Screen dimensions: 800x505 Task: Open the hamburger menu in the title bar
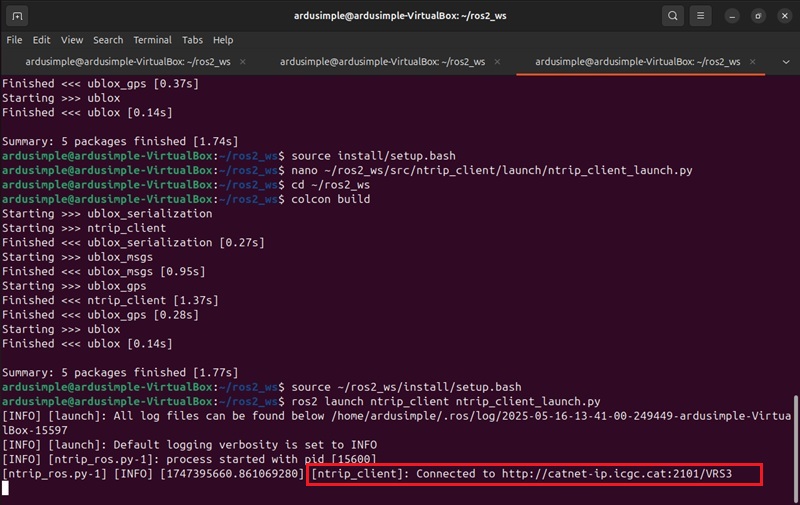point(703,16)
